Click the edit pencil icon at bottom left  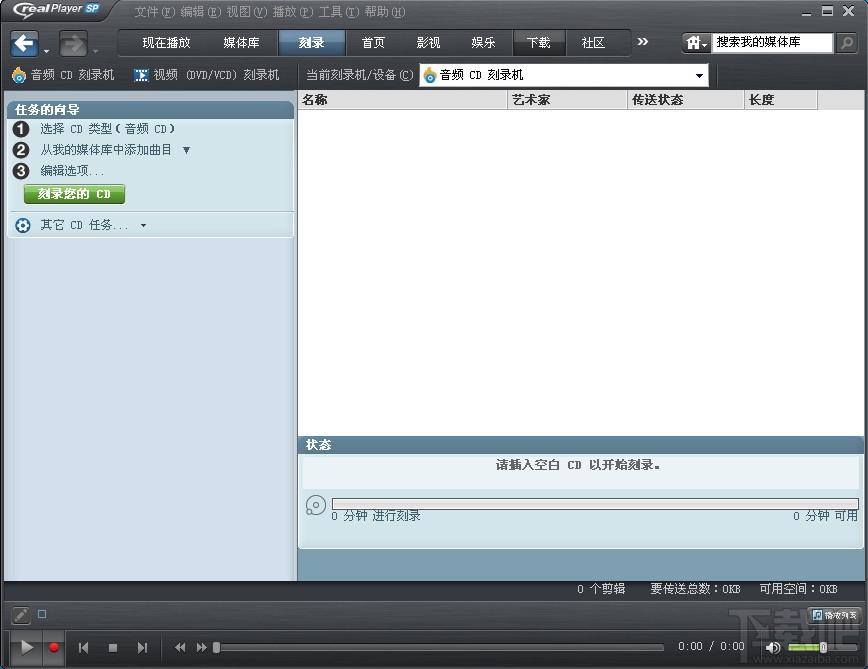[x=19, y=615]
